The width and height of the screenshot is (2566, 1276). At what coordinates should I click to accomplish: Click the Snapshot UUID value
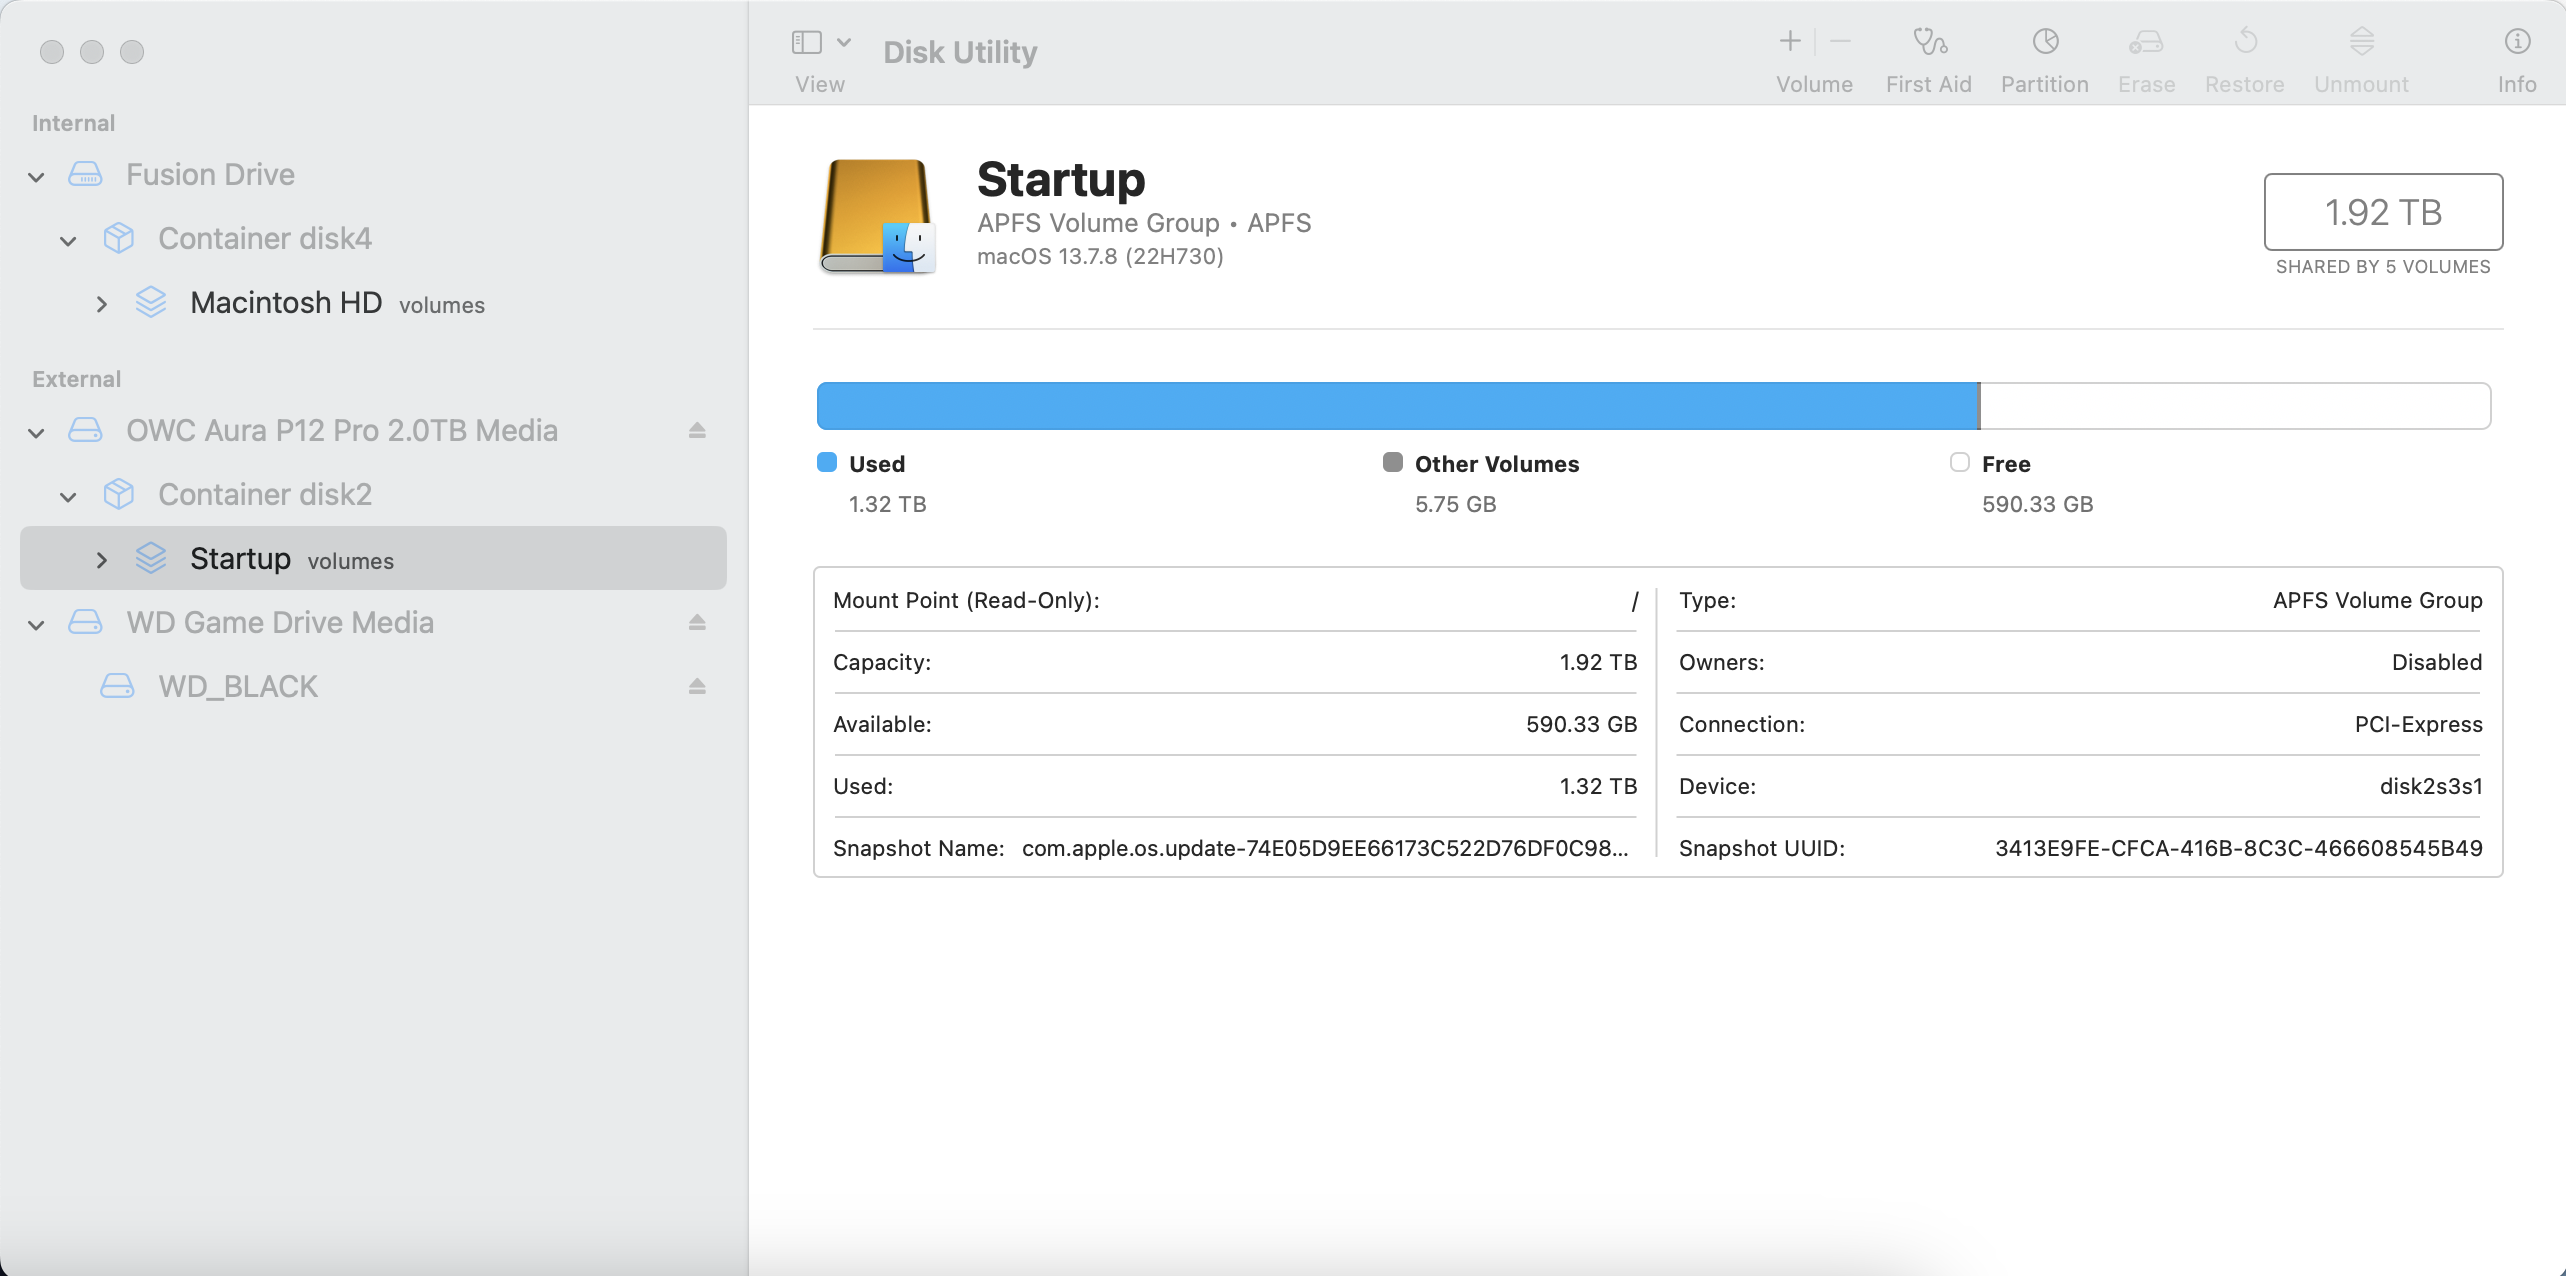(2238, 848)
